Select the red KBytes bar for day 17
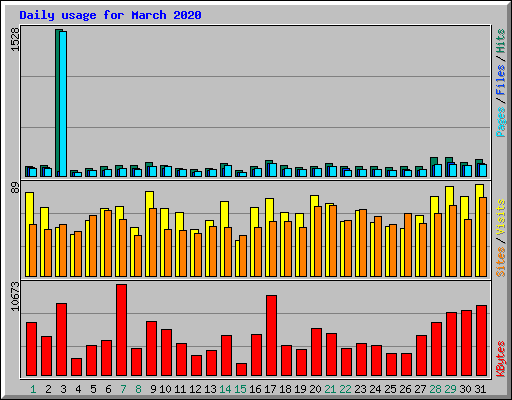The height and width of the screenshot is (400, 512). (271, 335)
